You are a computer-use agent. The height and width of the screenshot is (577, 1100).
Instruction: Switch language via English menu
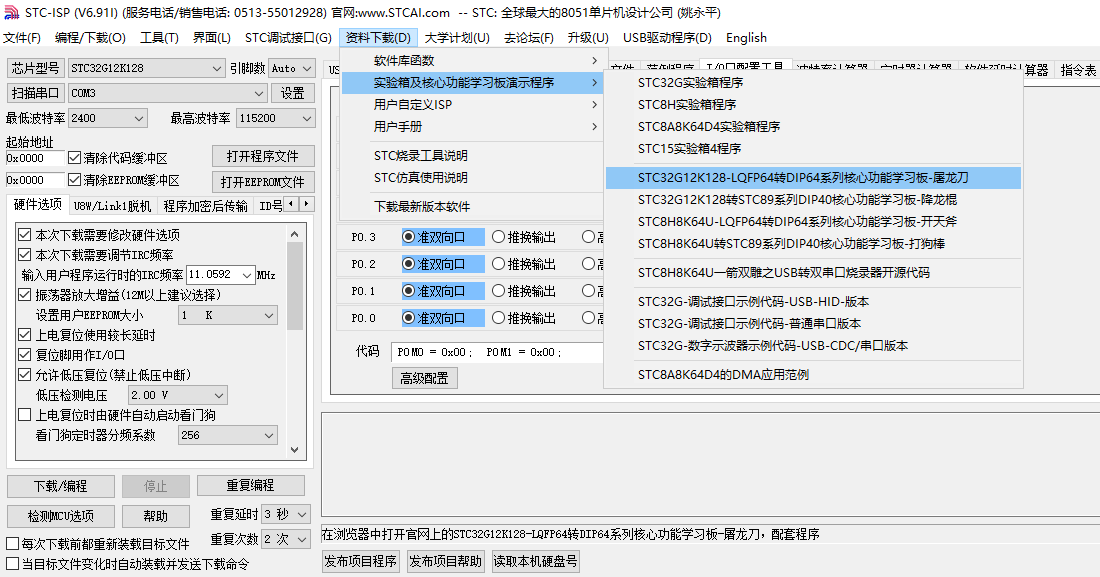tap(746, 38)
